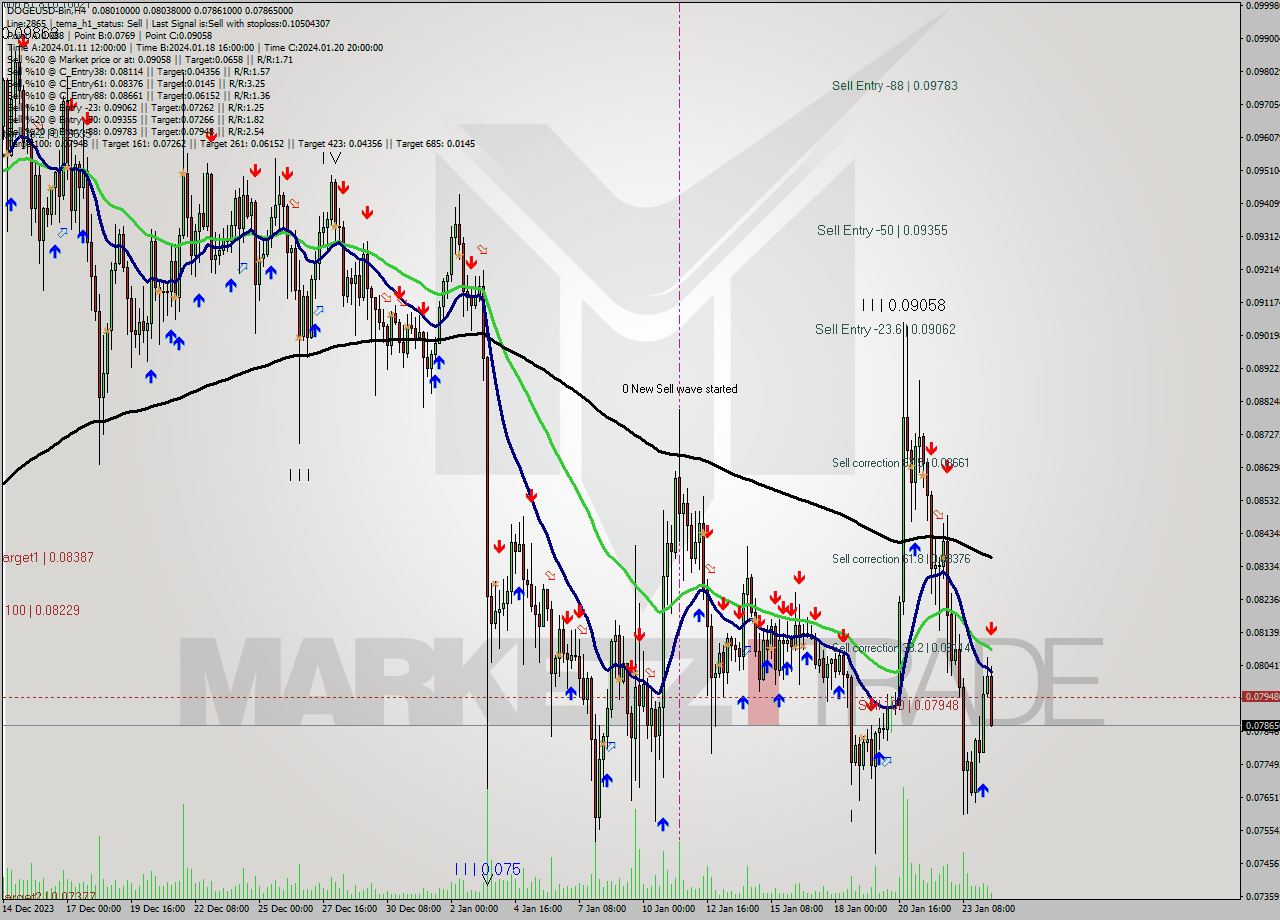Click the 'I I I 0.09058' wave label
The image size is (1280, 920).
(903, 305)
